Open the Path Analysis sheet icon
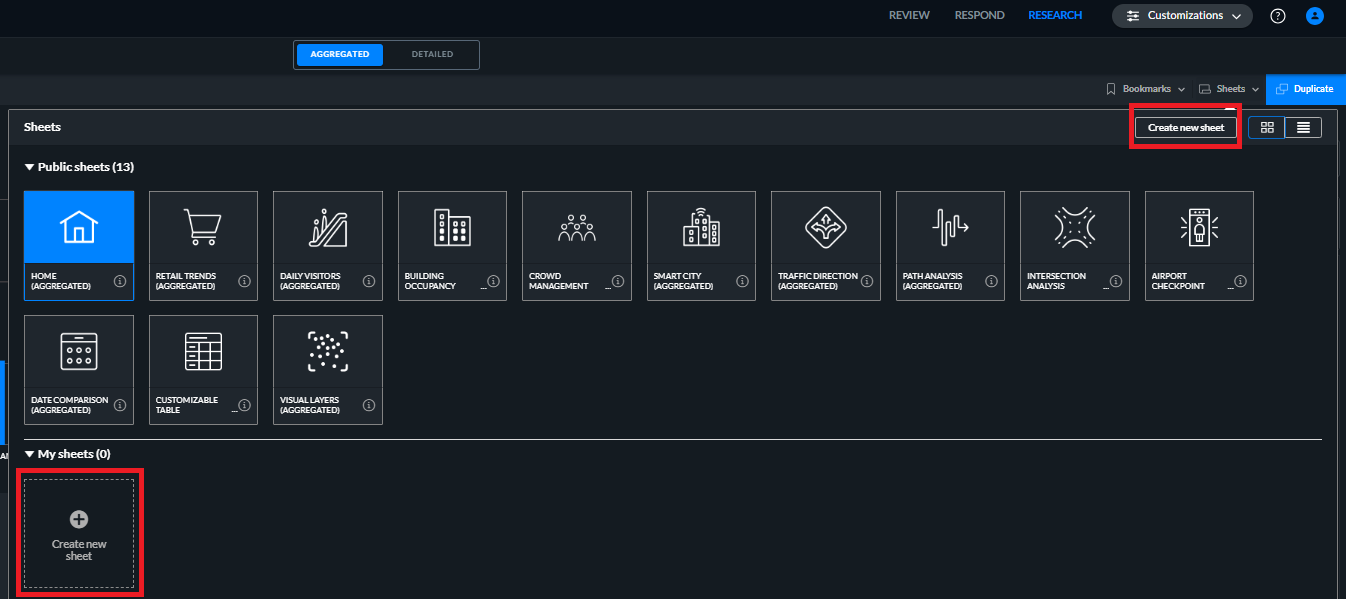1346x599 pixels. 950,228
